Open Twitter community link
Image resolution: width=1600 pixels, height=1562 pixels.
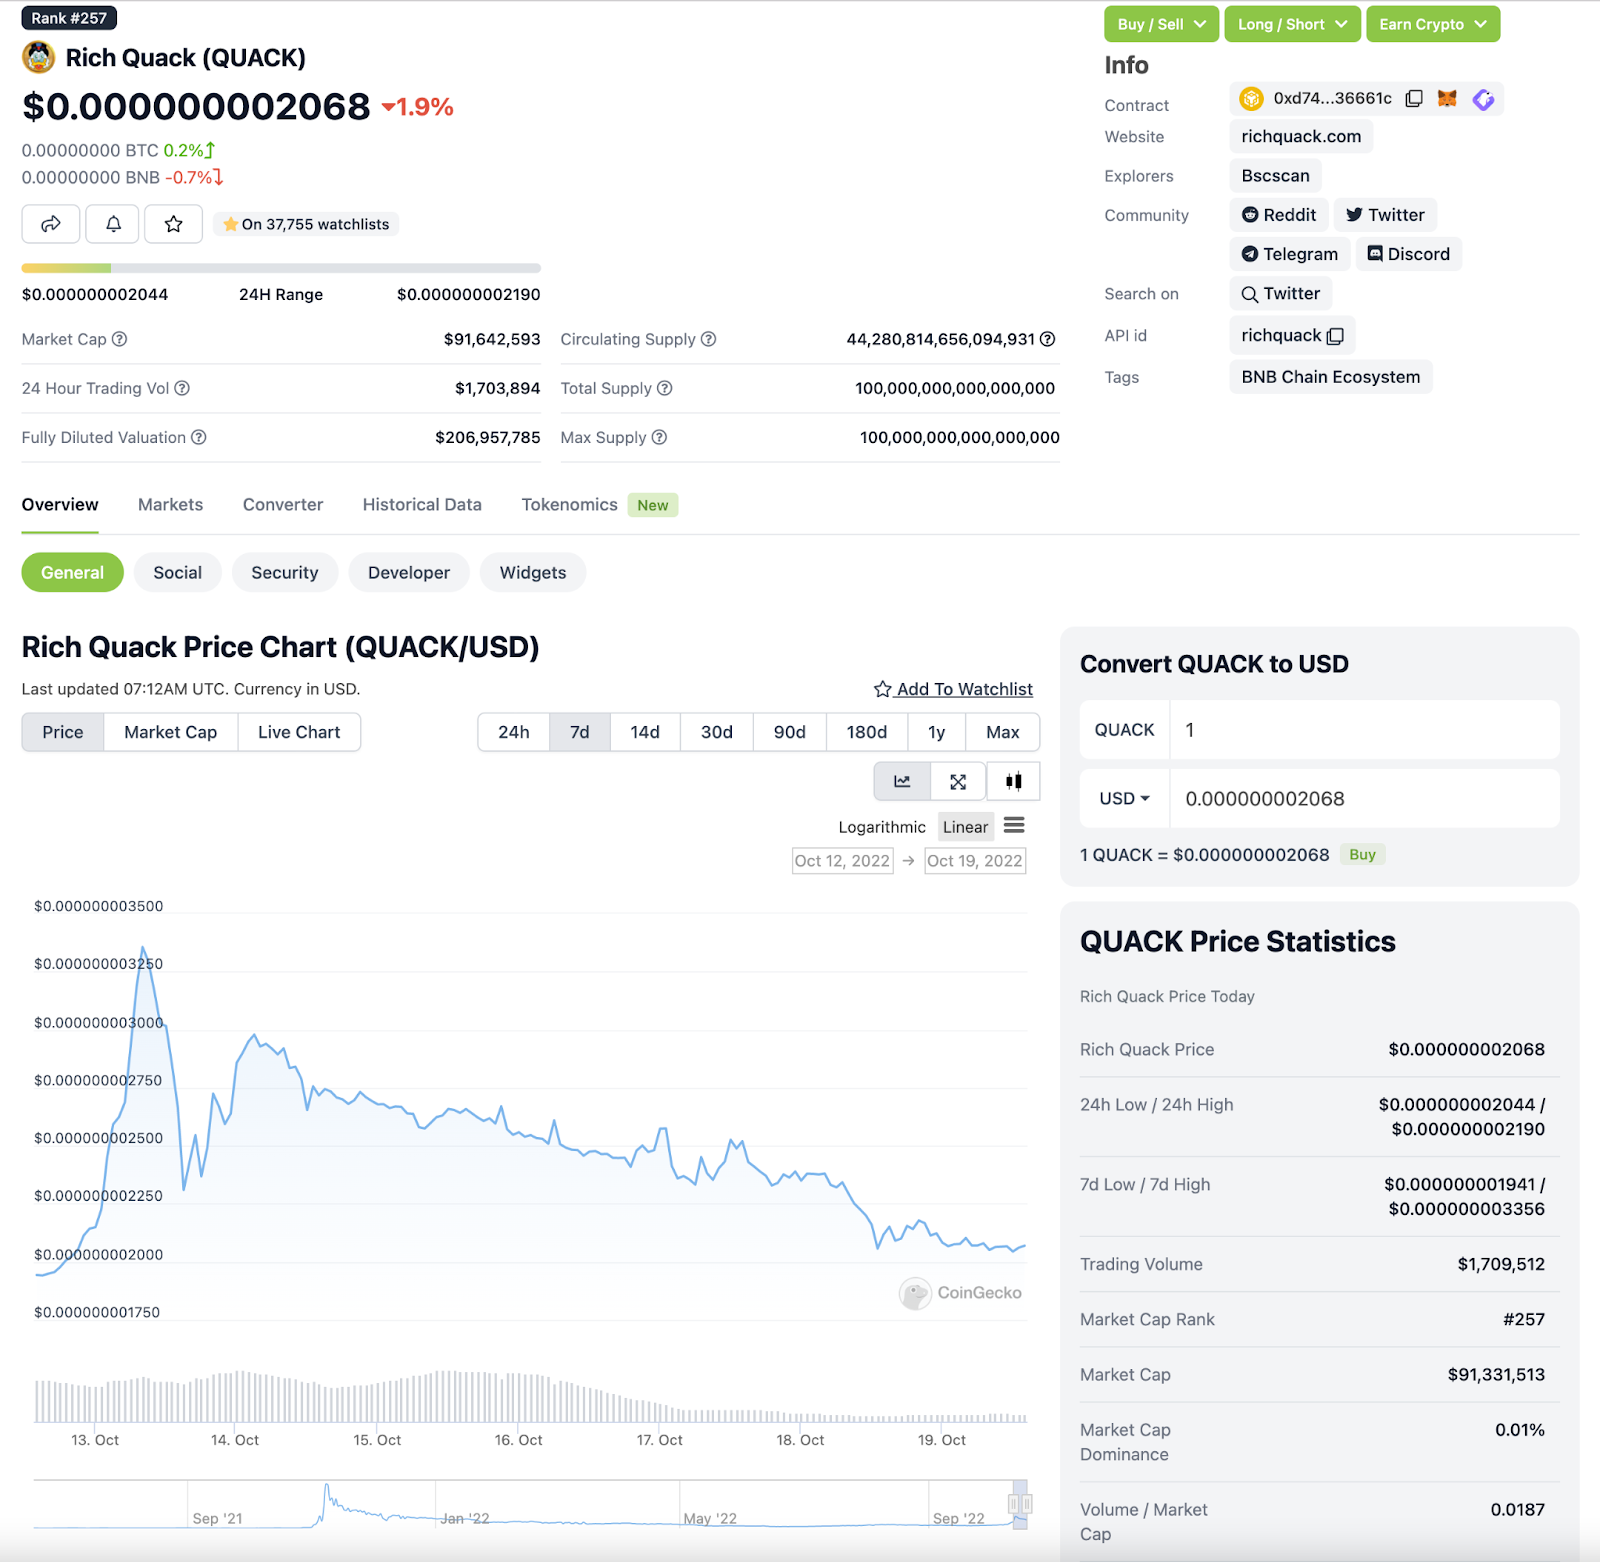click(x=1385, y=215)
